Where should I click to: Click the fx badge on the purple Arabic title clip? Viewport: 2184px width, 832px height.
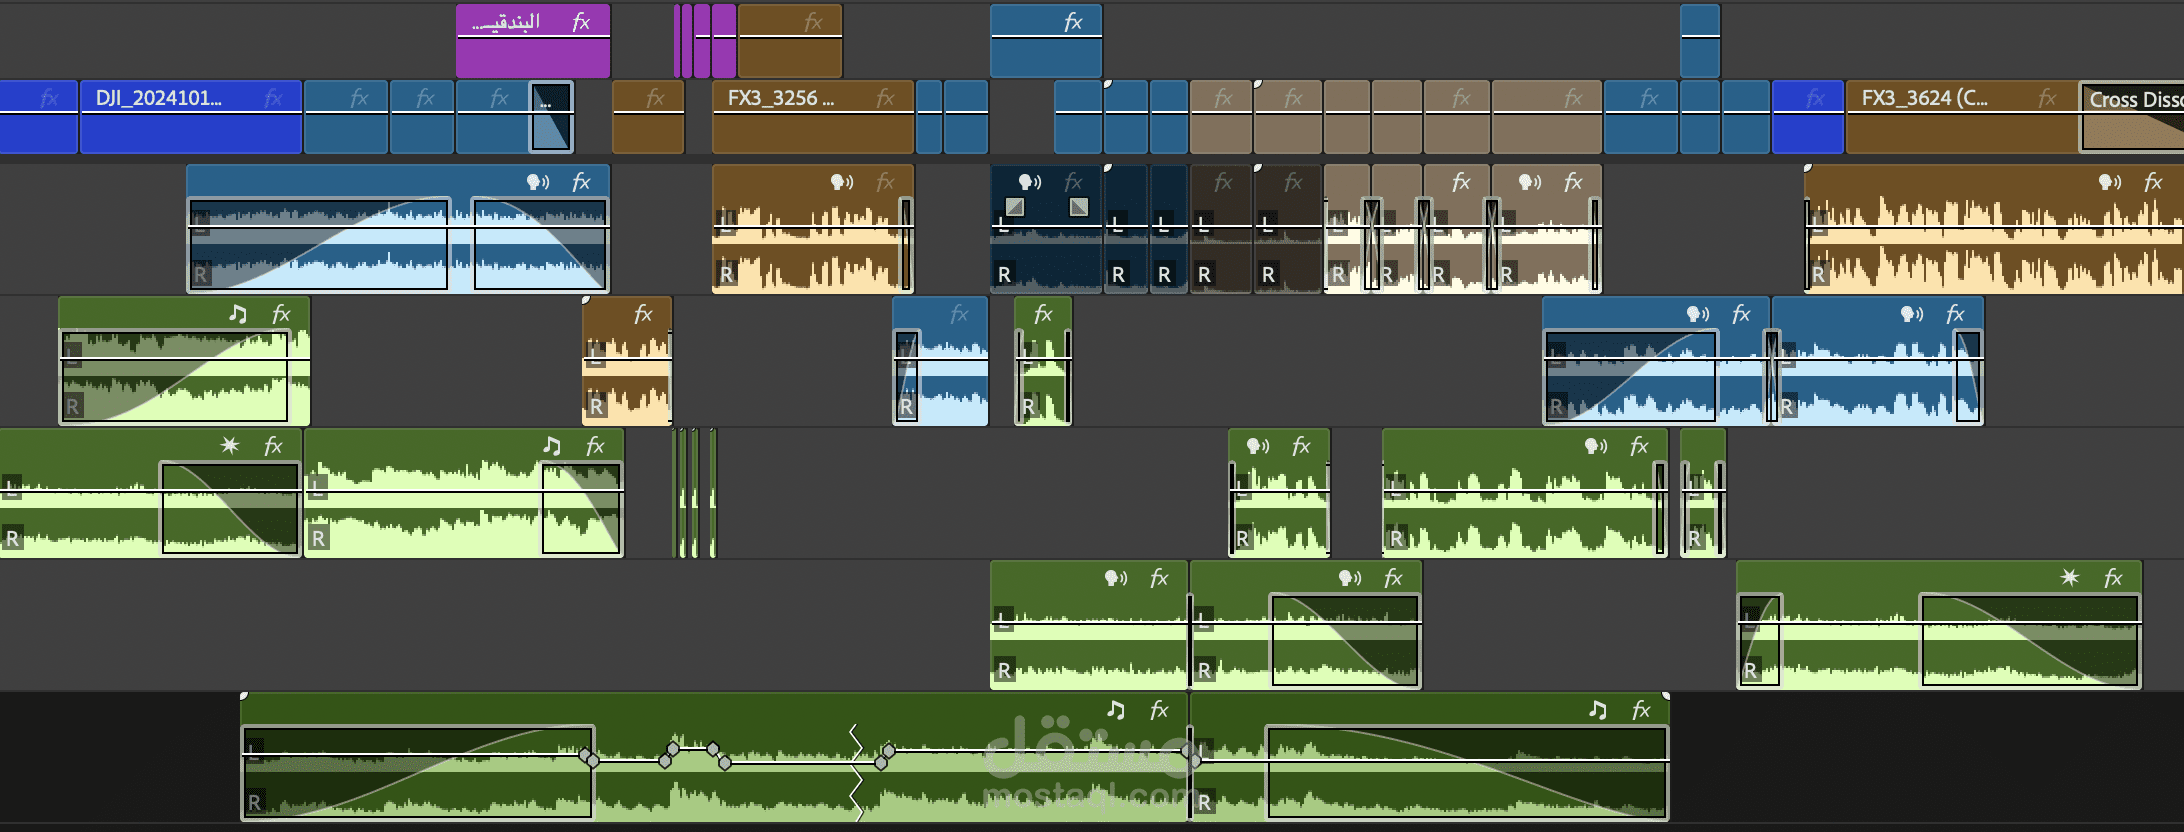point(581,21)
